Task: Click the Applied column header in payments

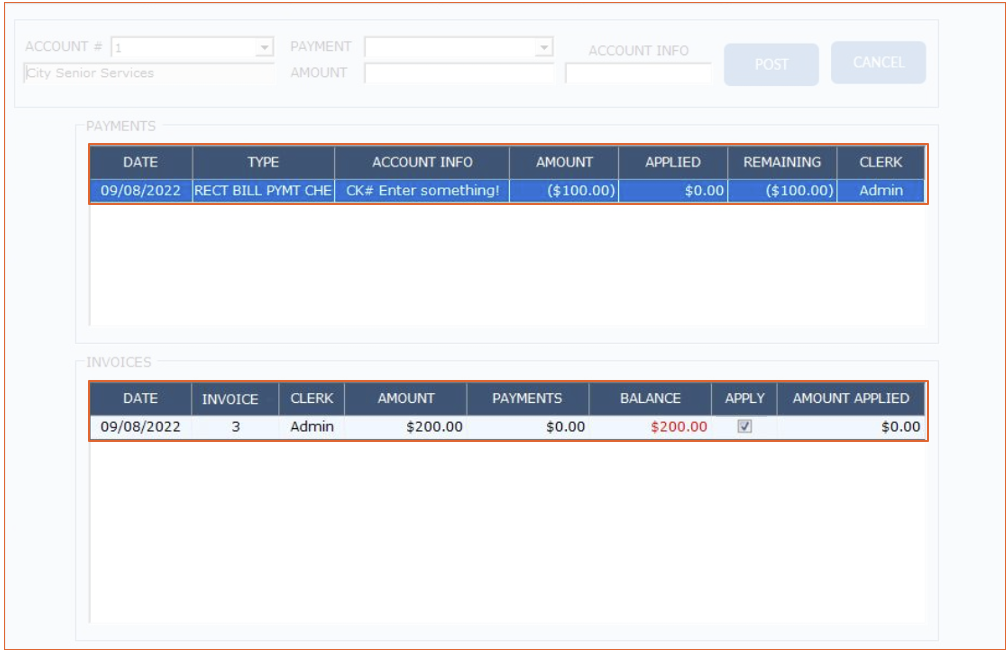Action: coord(672,162)
